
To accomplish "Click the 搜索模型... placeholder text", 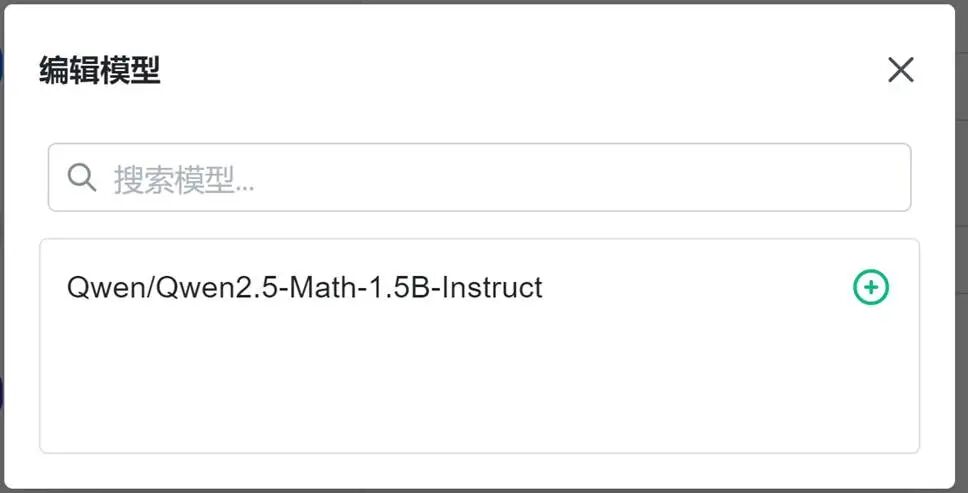I will pyautogui.click(x=184, y=179).
